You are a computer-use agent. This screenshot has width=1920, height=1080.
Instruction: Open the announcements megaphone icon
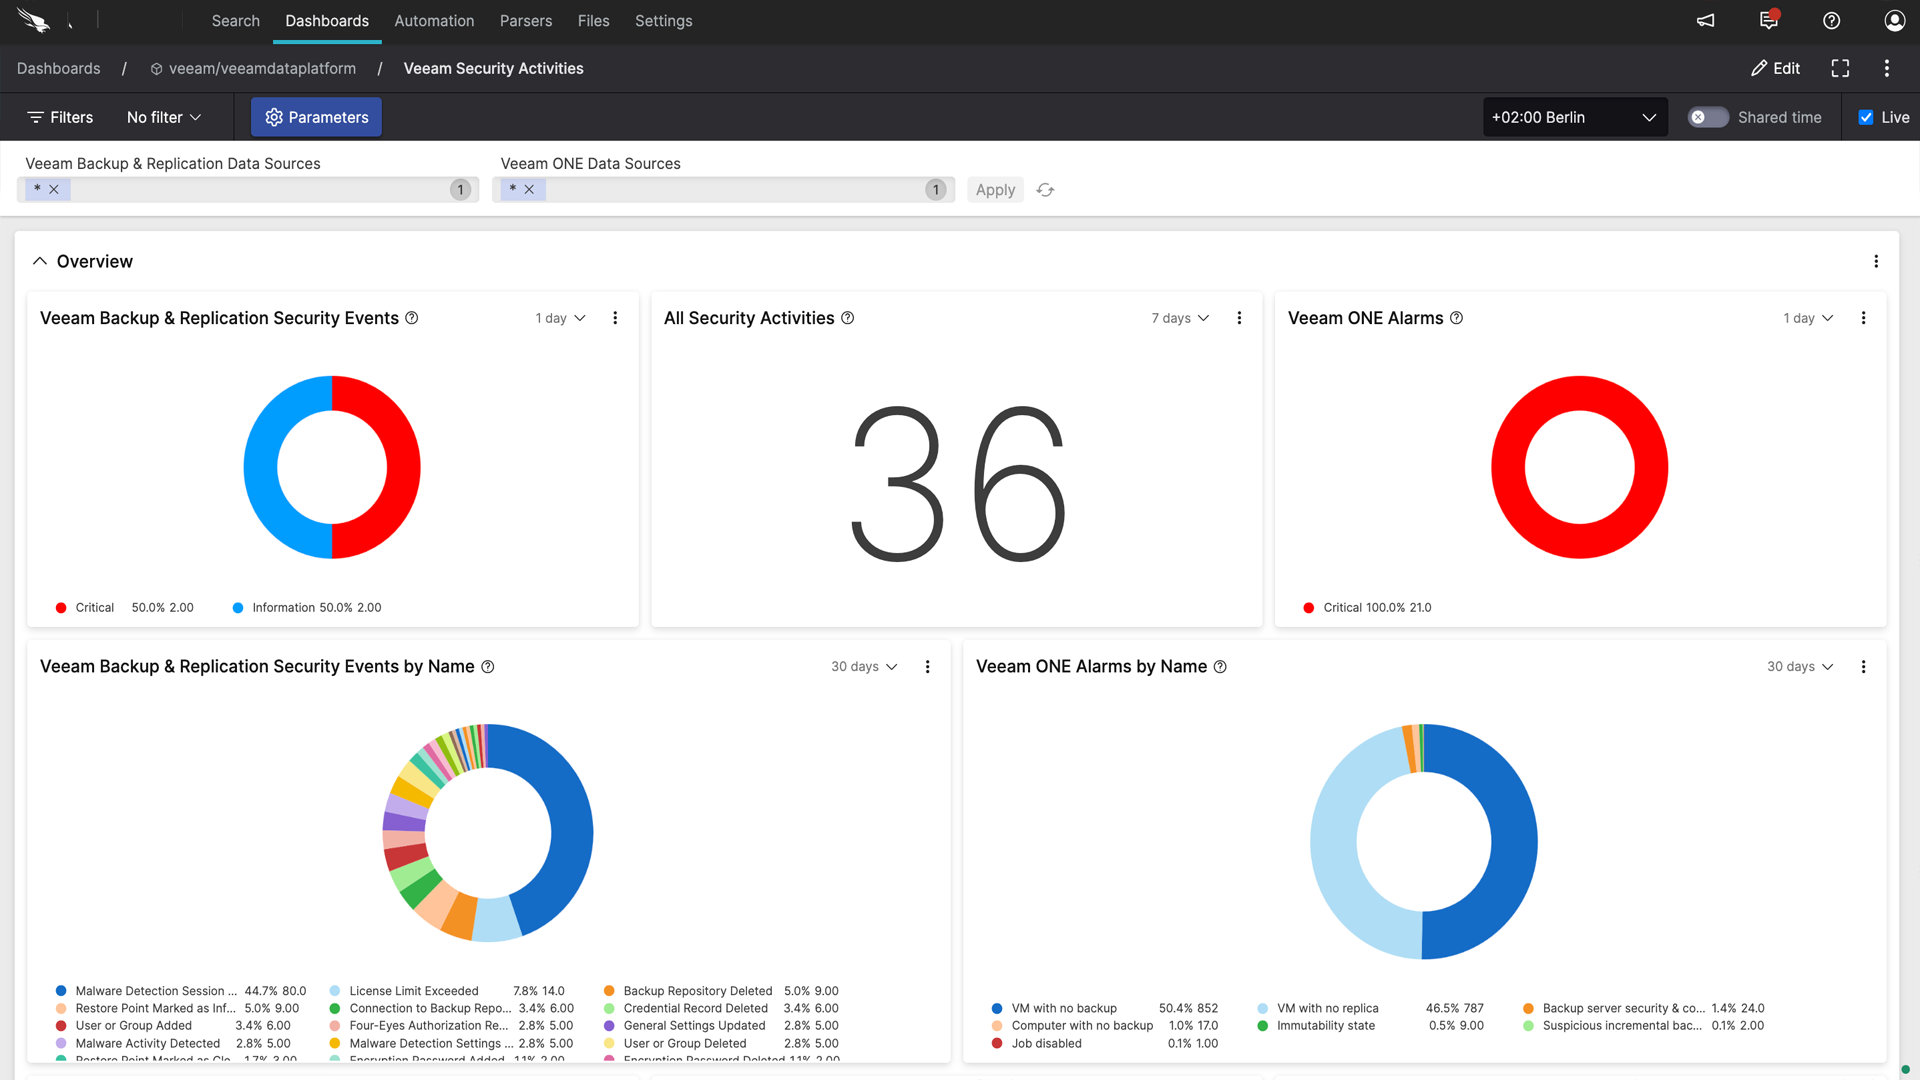[x=1705, y=21]
